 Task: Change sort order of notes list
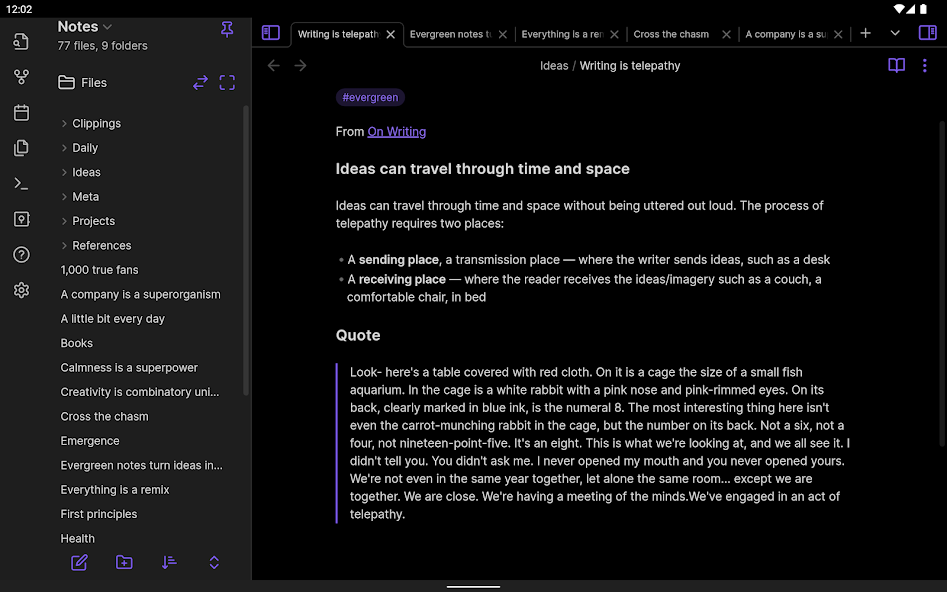169,562
